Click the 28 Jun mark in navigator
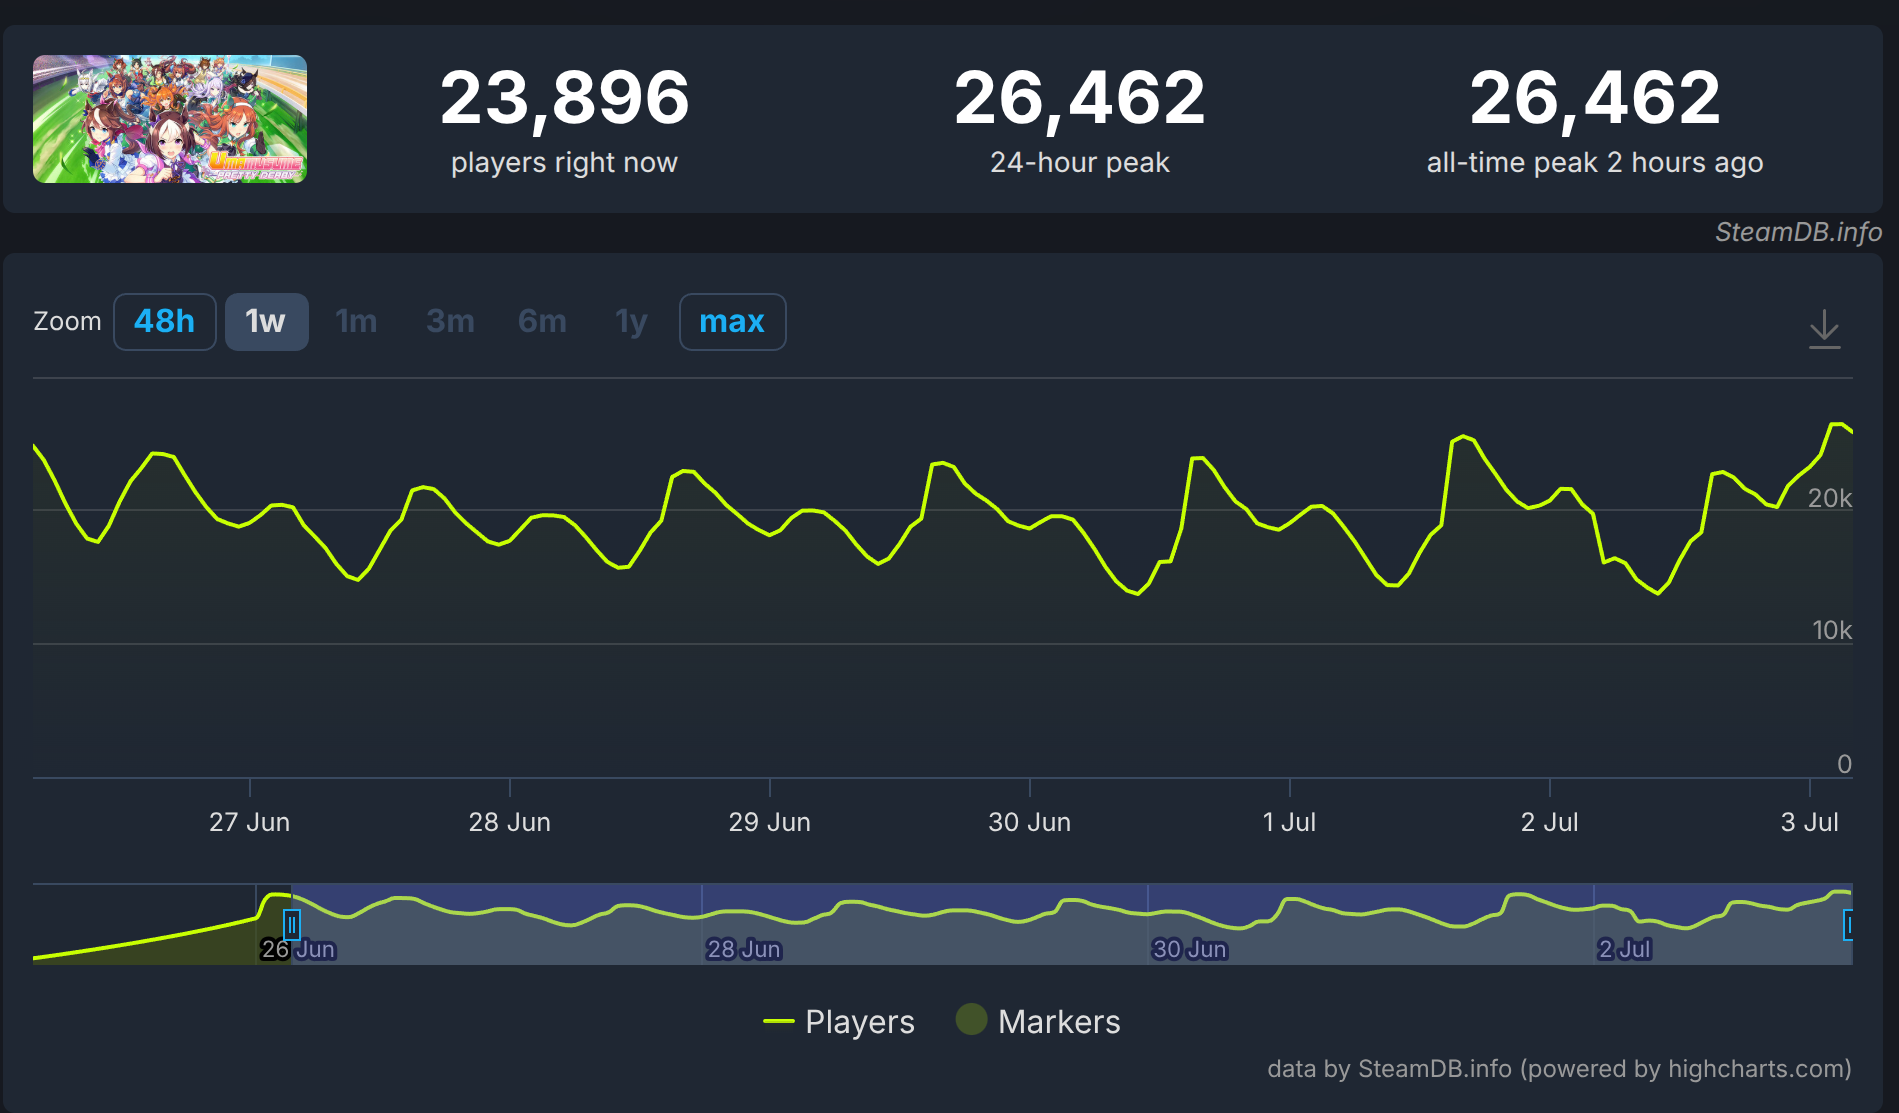The width and height of the screenshot is (1899, 1113). point(743,949)
